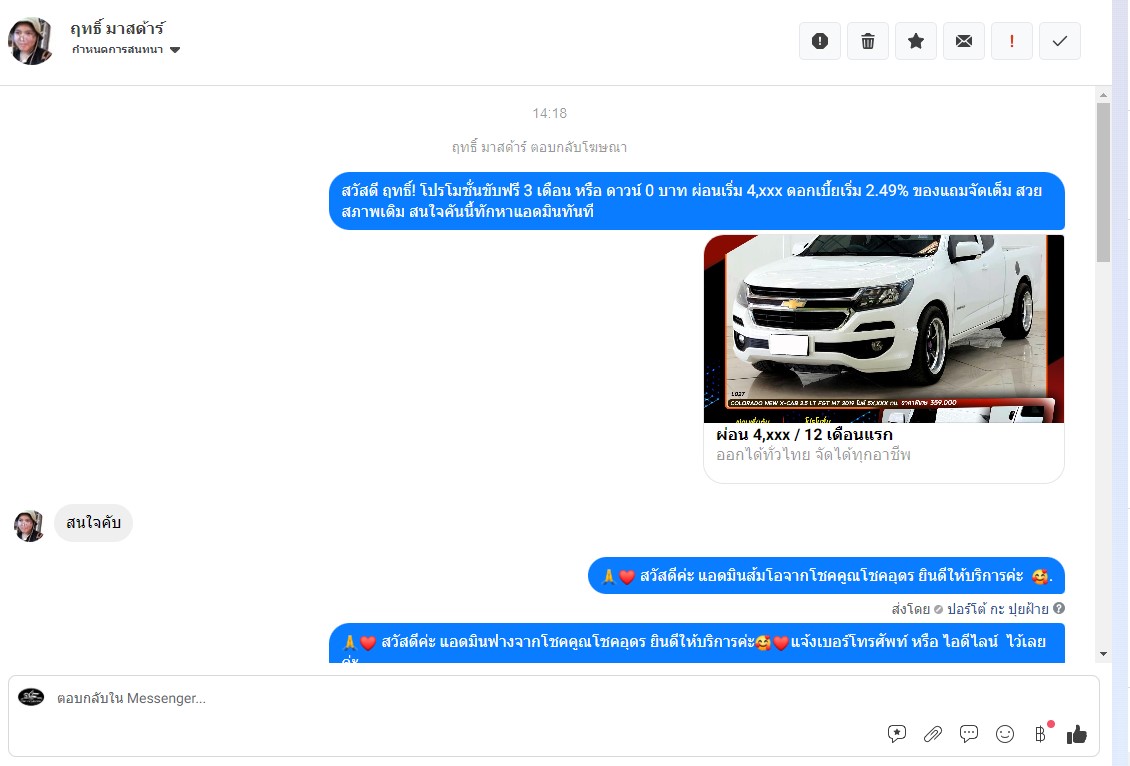Open the white Chevrolet Colorado ad image
This screenshot has height=766, width=1130.
tap(884, 329)
